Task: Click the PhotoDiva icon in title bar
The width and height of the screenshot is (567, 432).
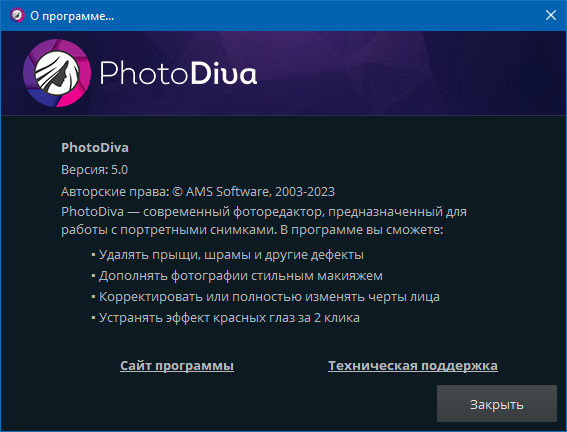Action: (17, 16)
